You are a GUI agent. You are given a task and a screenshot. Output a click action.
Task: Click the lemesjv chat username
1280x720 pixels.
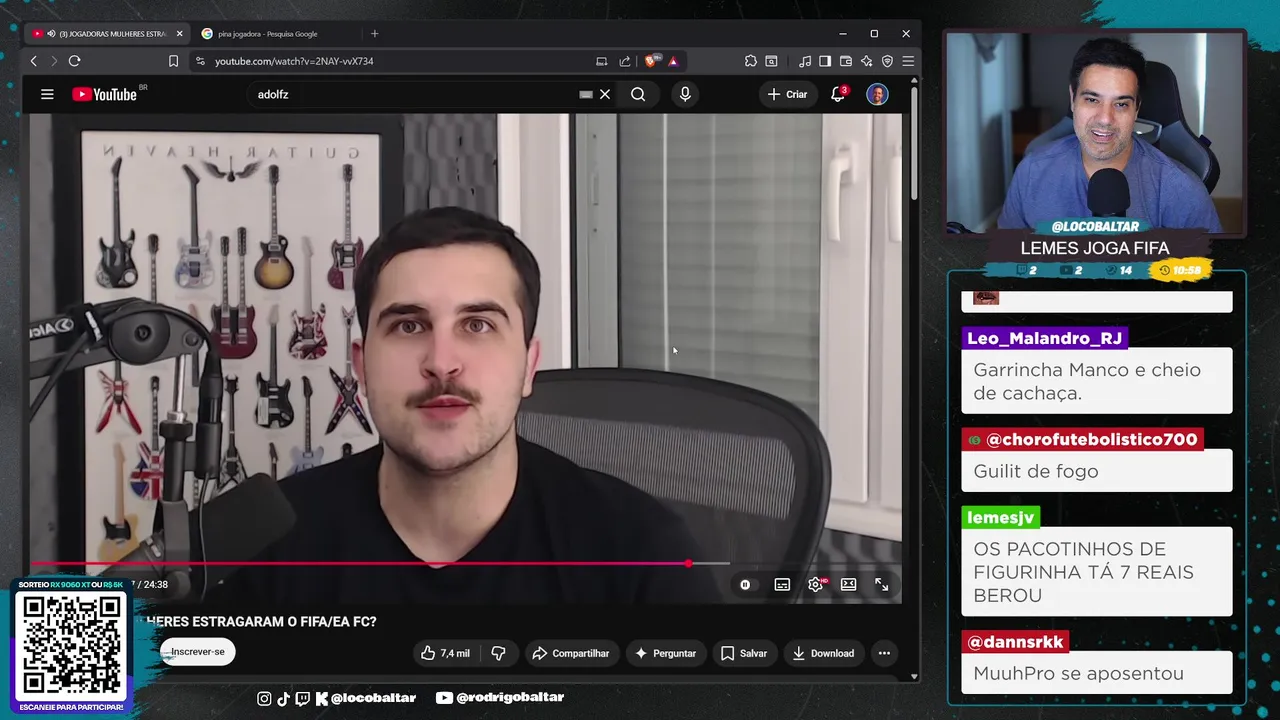click(x=1000, y=518)
